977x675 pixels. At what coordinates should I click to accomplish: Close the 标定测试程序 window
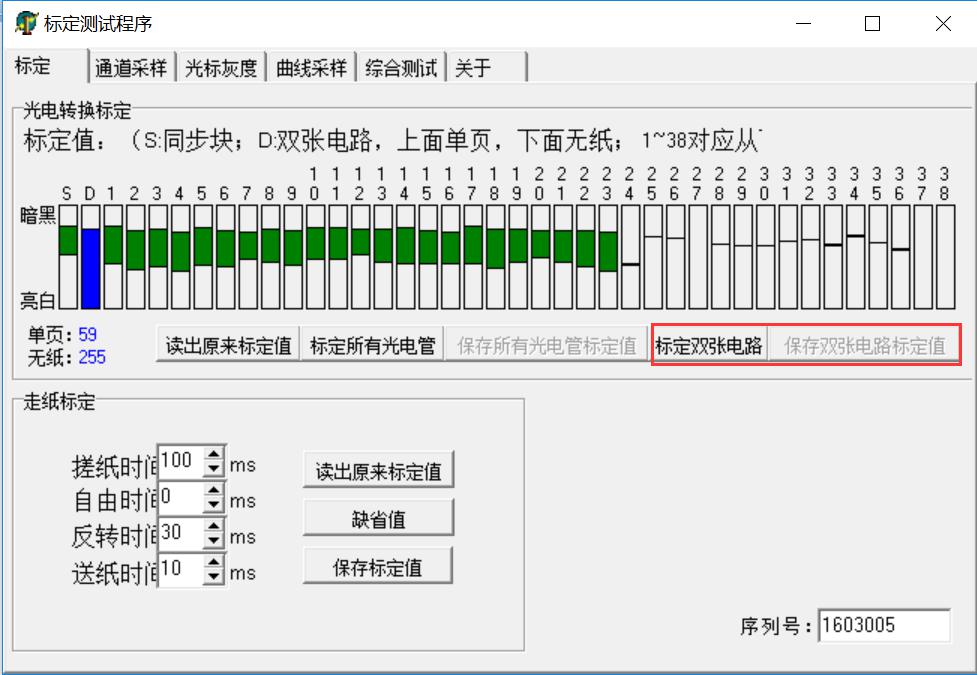click(x=943, y=24)
